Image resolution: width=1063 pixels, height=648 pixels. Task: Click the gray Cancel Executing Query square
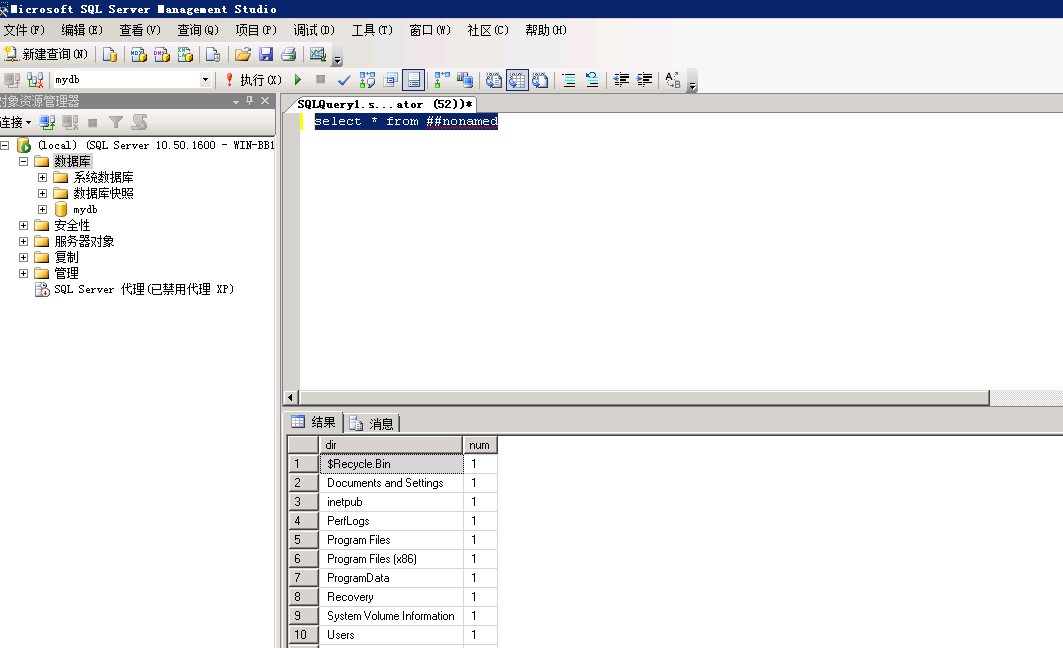321,79
